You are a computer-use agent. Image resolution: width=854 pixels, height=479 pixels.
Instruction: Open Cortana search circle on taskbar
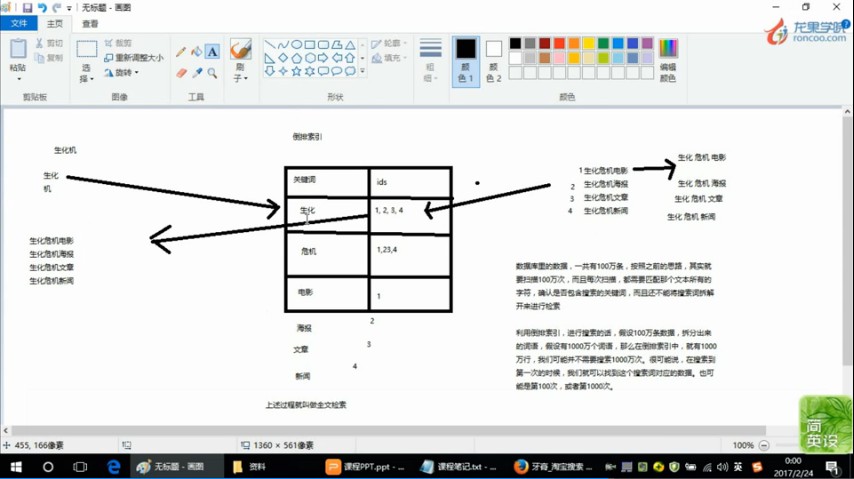(48, 467)
